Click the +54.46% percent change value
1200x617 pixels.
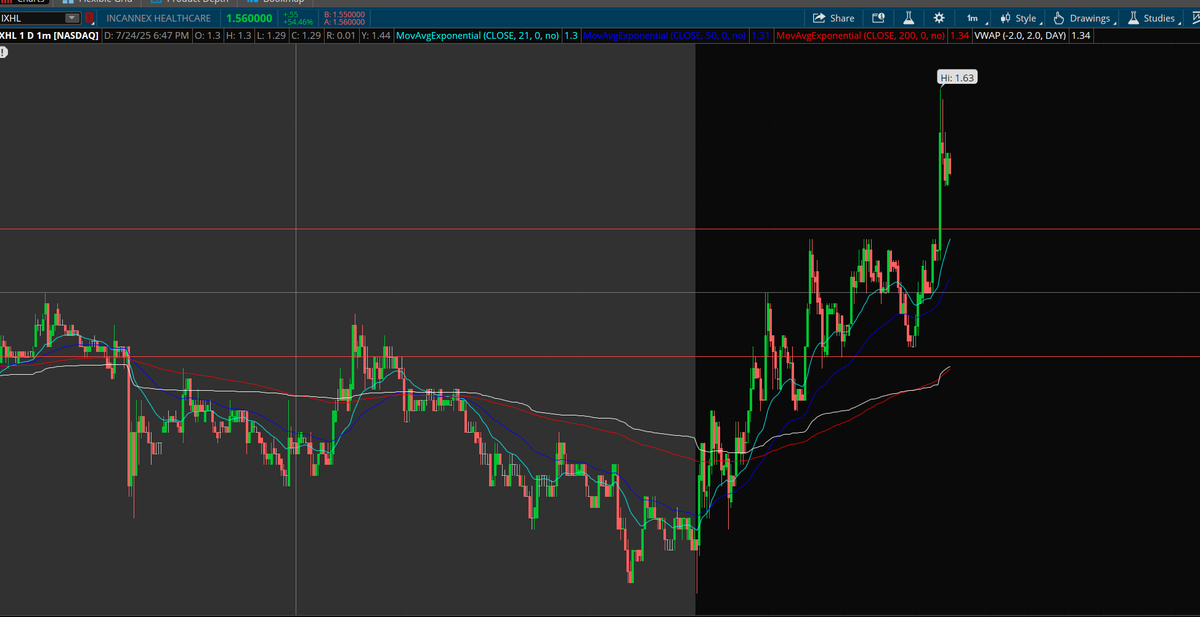tap(298, 22)
